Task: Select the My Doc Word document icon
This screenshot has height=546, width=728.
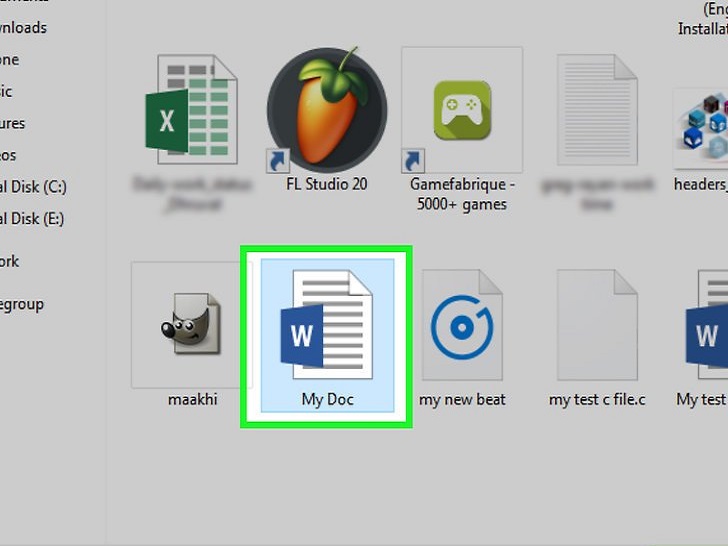Action: point(327,325)
